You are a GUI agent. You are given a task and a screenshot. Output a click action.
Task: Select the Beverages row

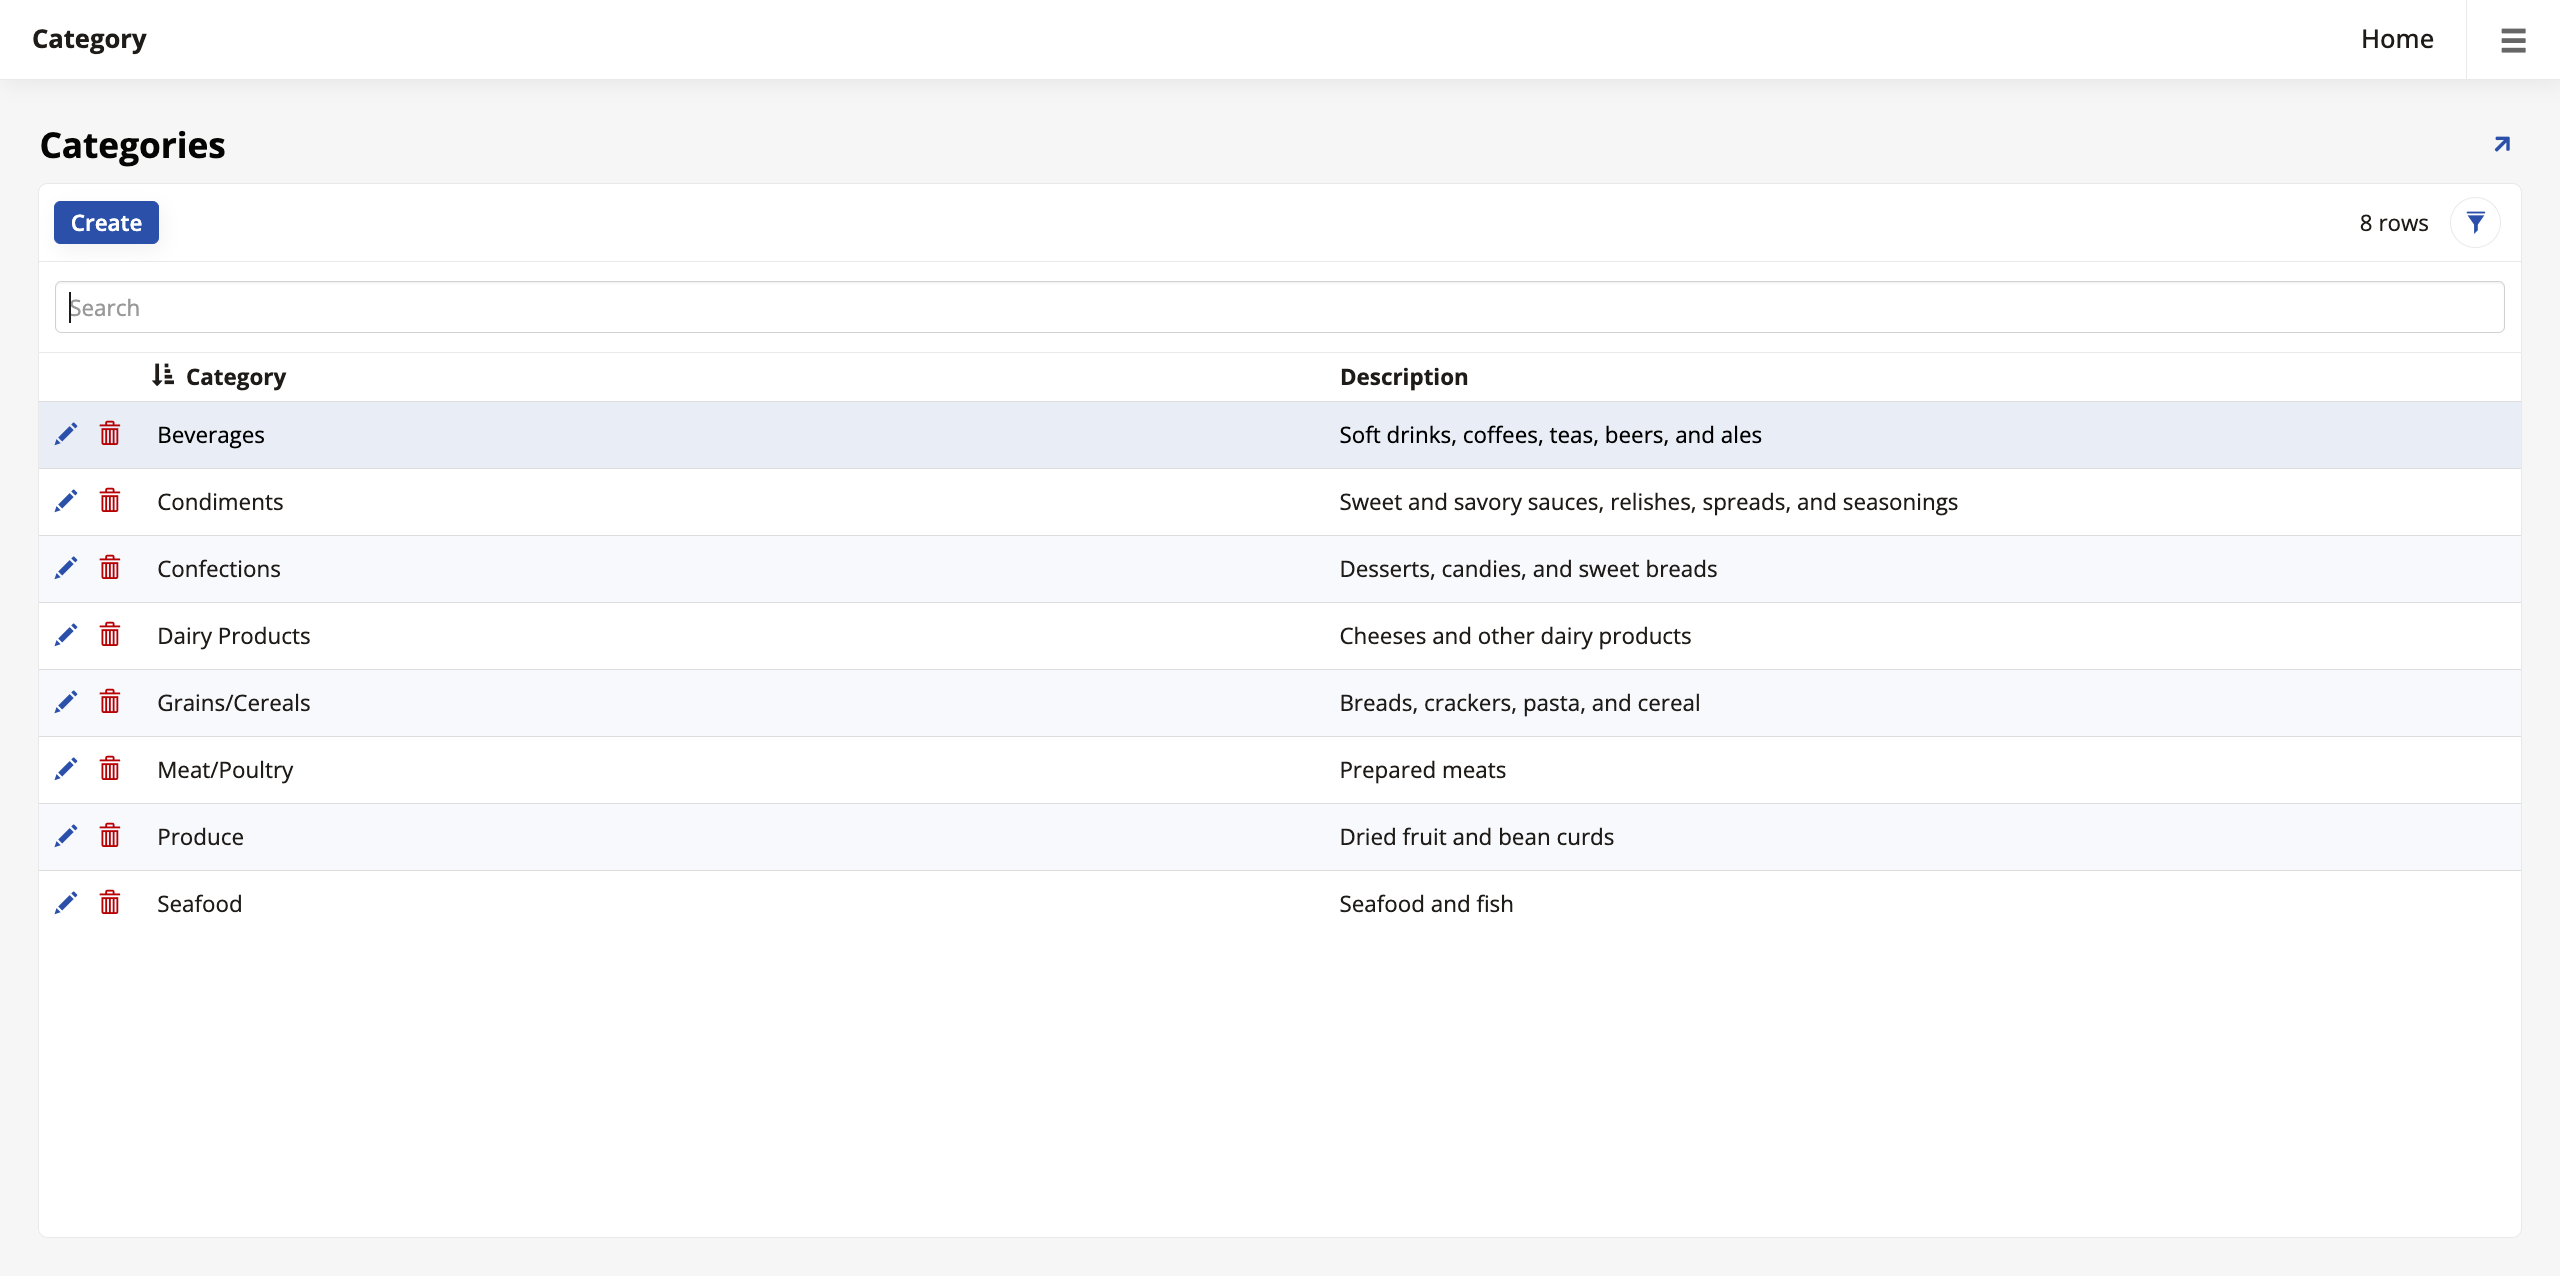pyautogui.click(x=700, y=434)
